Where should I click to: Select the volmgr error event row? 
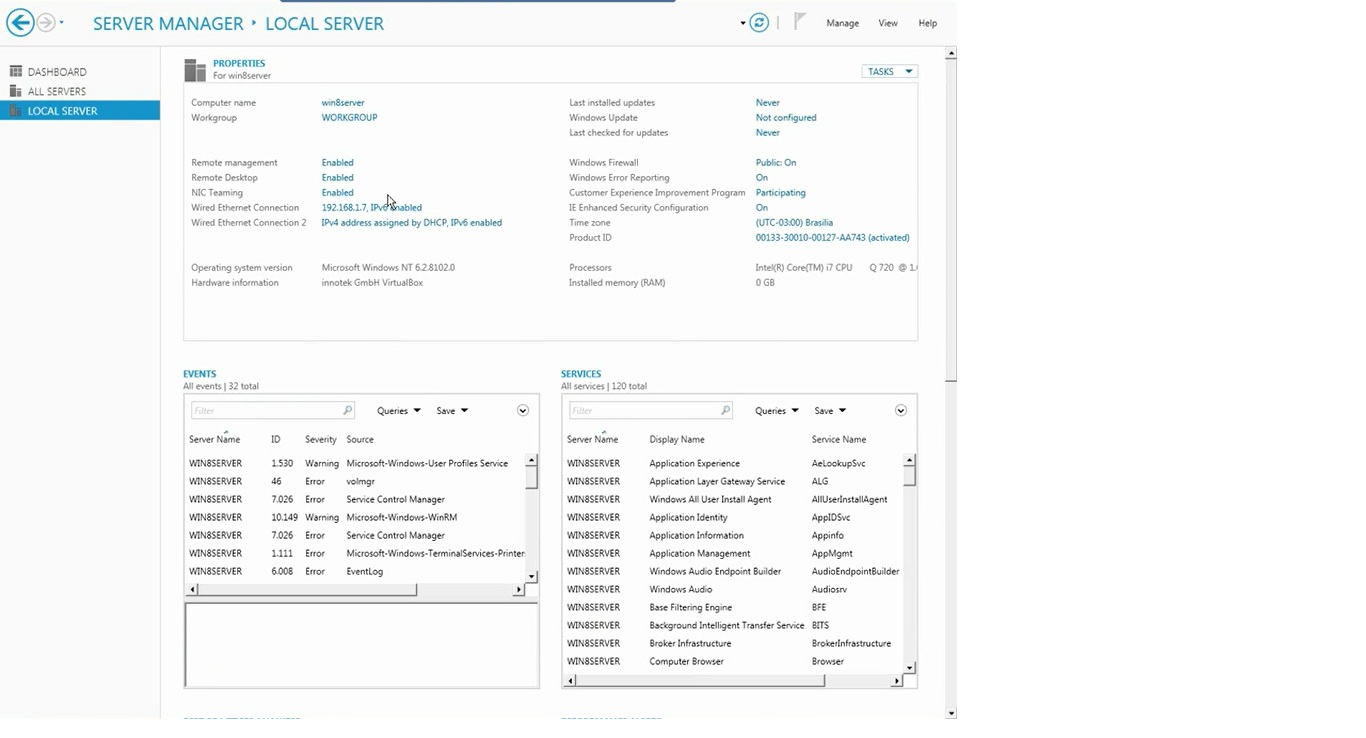coord(356,482)
